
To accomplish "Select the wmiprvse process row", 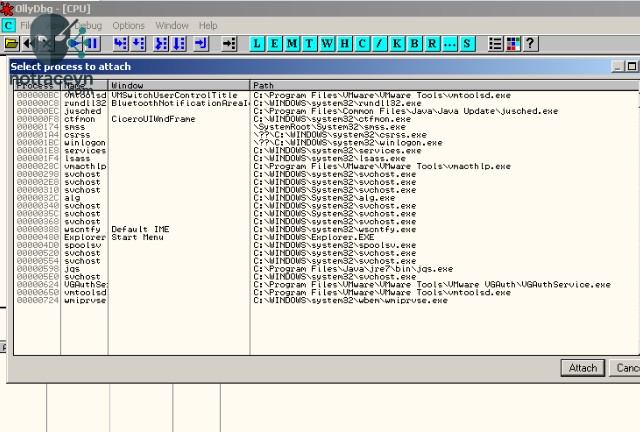I will (x=327, y=301).
